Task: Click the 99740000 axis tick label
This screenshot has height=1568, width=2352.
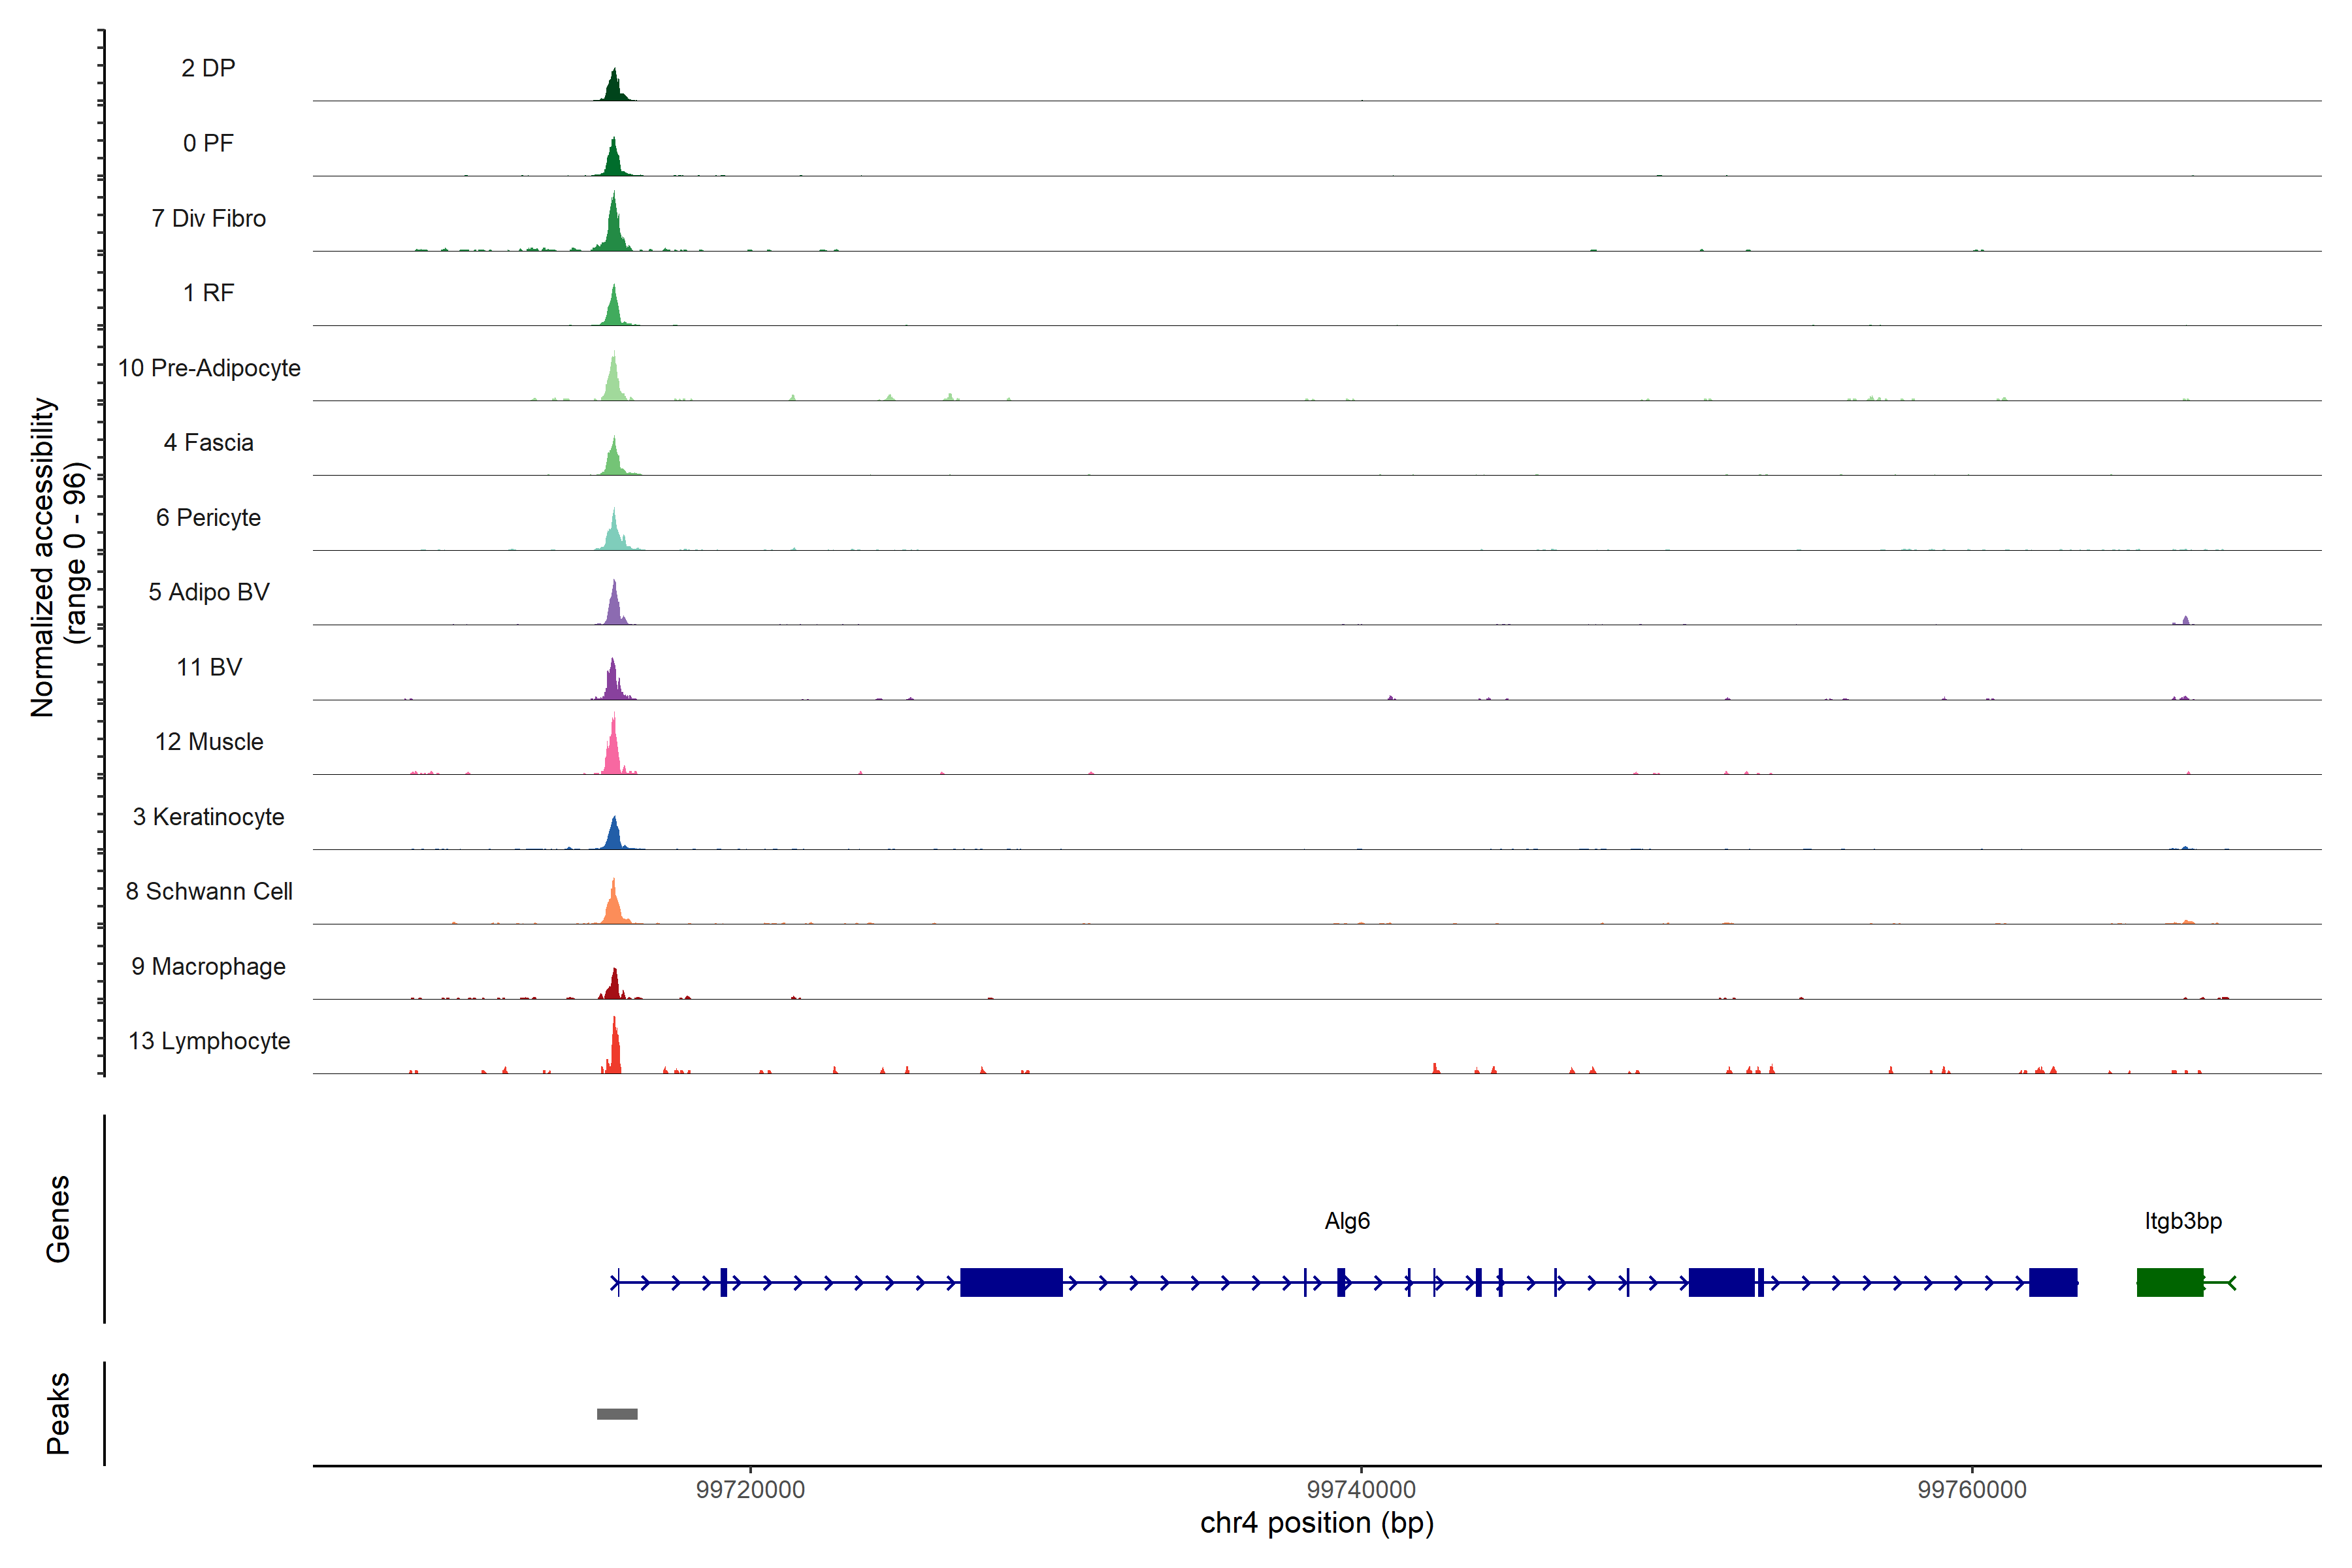Action: pos(1361,1489)
